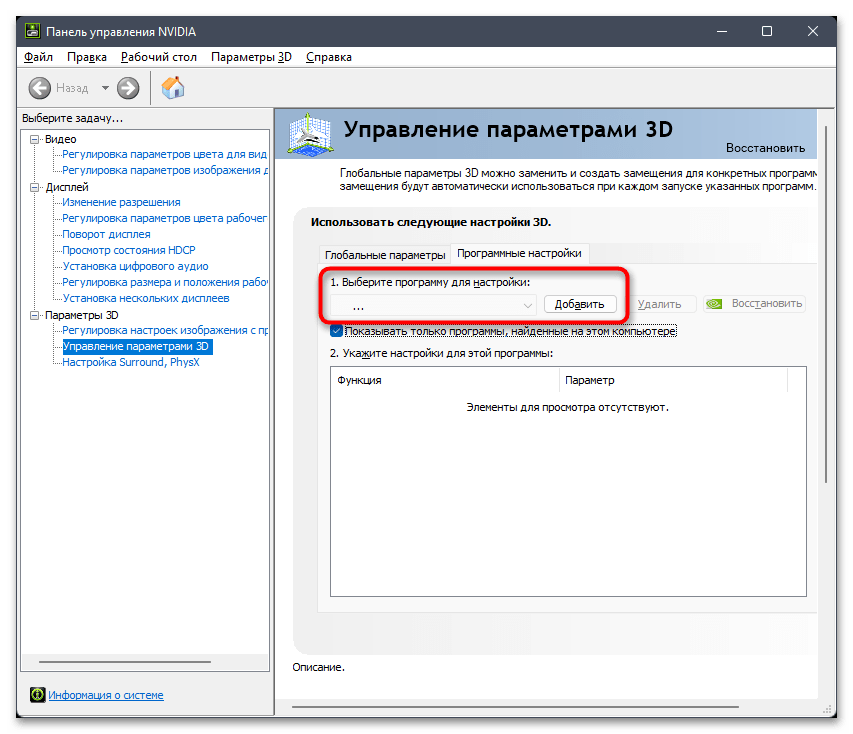Click the Назад button label
The width and height of the screenshot is (853, 734).
pyautogui.click(x=72, y=88)
